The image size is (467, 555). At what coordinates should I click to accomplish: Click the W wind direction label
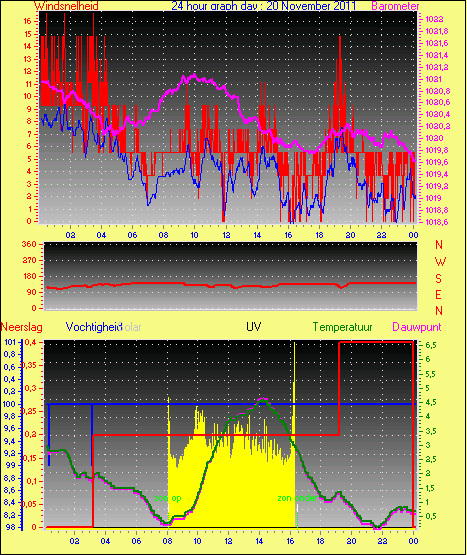(440, 262)
